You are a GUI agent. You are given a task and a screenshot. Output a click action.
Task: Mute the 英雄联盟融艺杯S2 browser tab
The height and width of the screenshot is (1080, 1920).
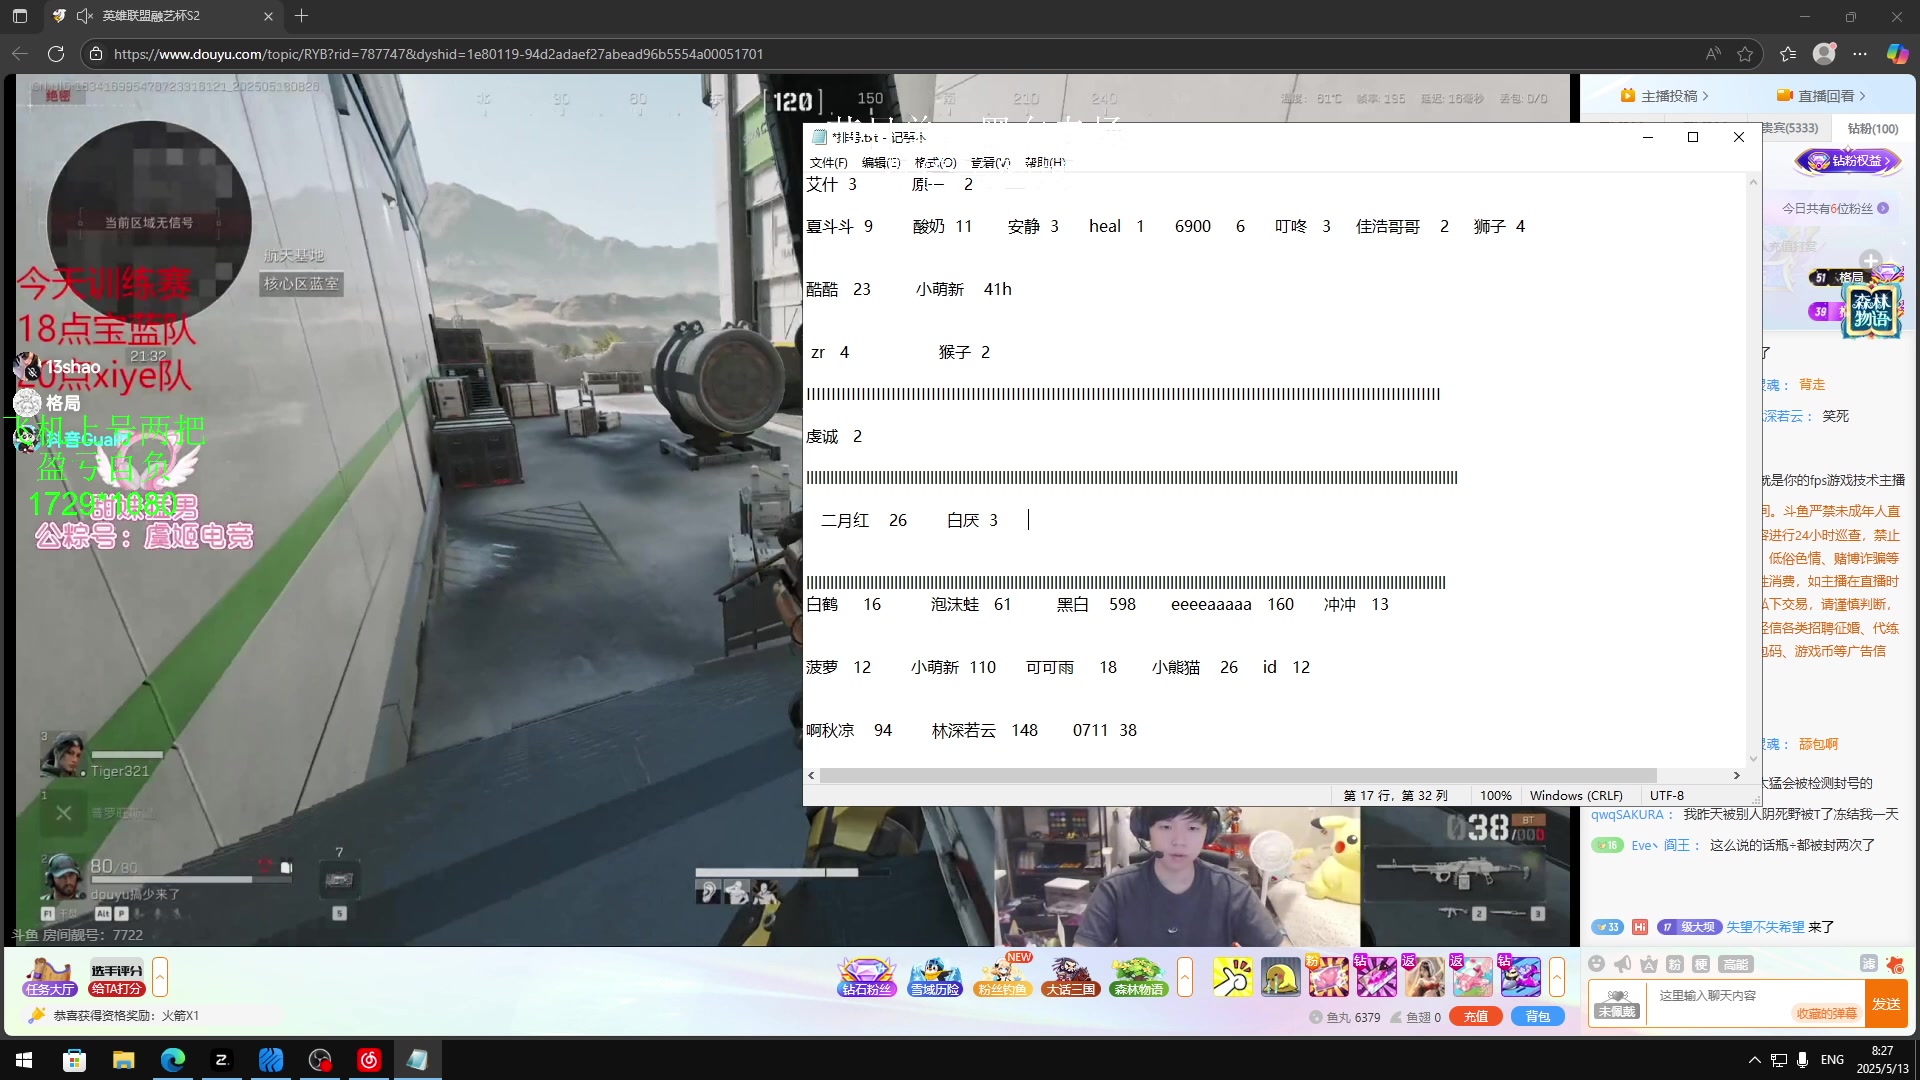tap(85, 16)
